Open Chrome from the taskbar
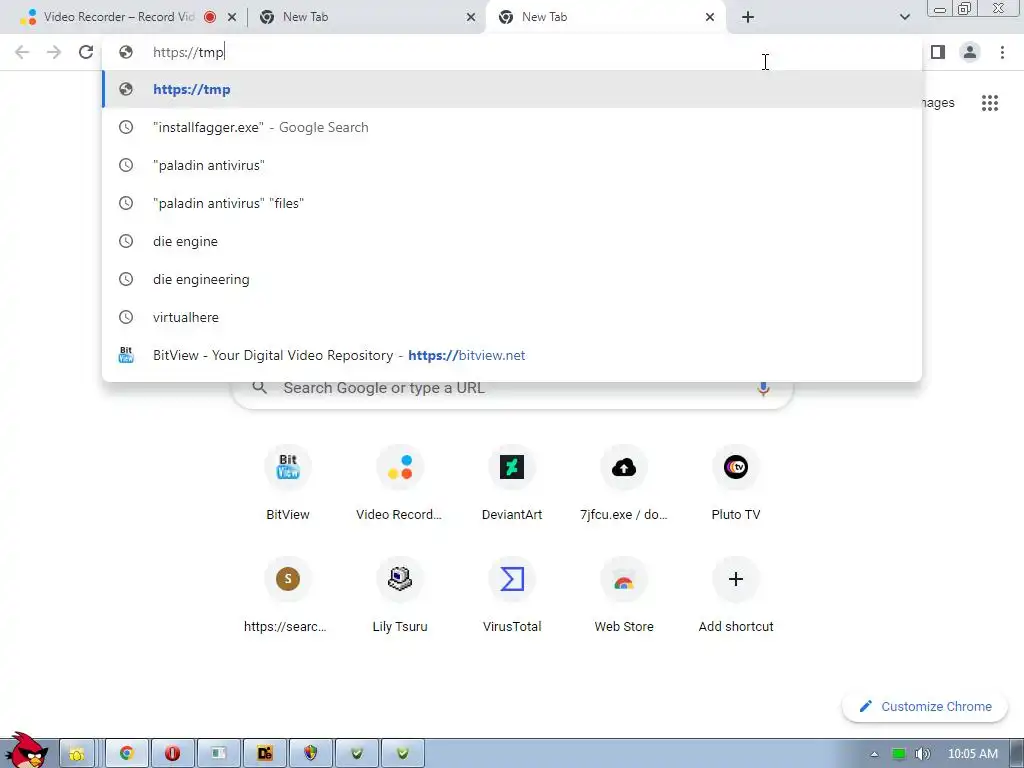 [127, 754]
